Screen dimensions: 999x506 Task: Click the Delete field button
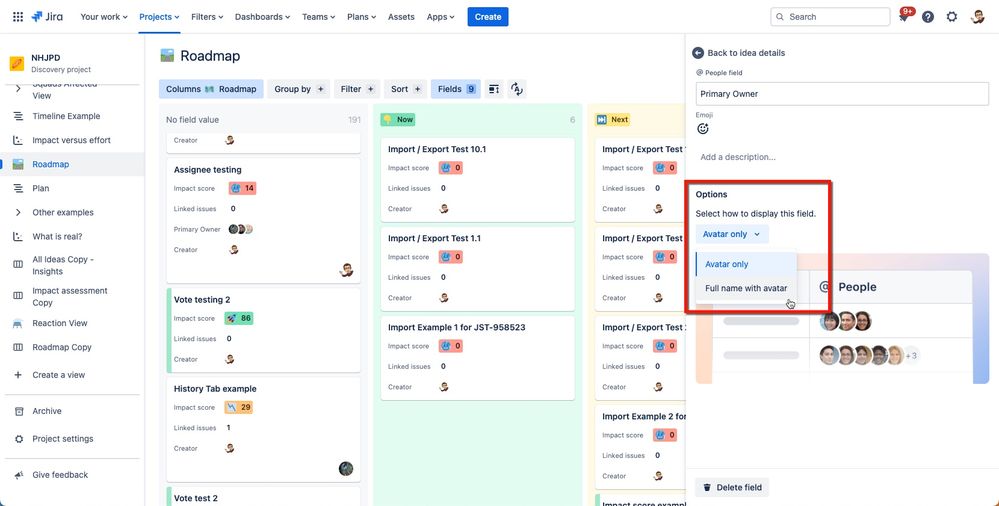click(x=733, y=488)
